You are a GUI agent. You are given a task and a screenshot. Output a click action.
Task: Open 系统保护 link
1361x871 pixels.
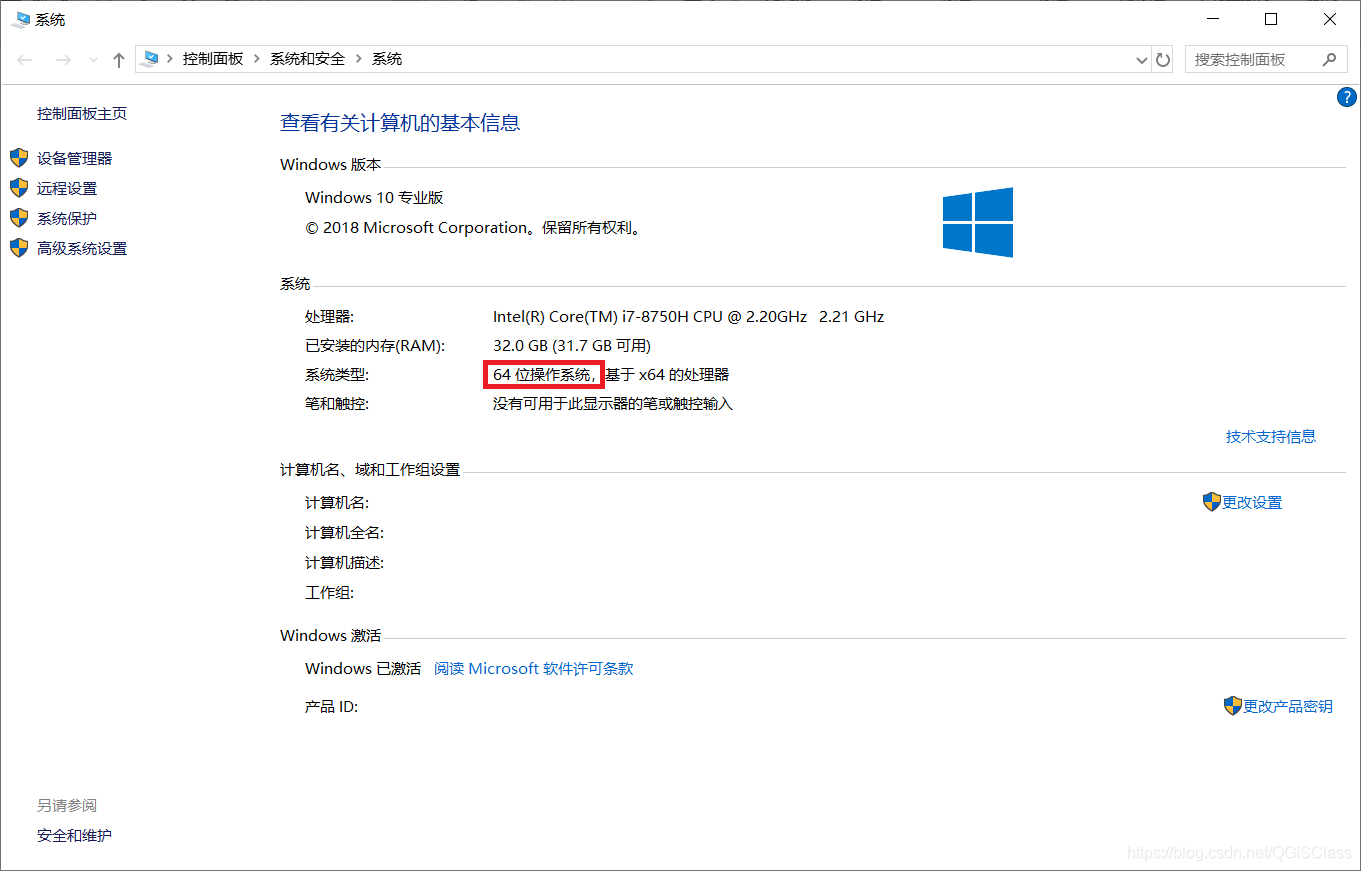pos(67,218)
